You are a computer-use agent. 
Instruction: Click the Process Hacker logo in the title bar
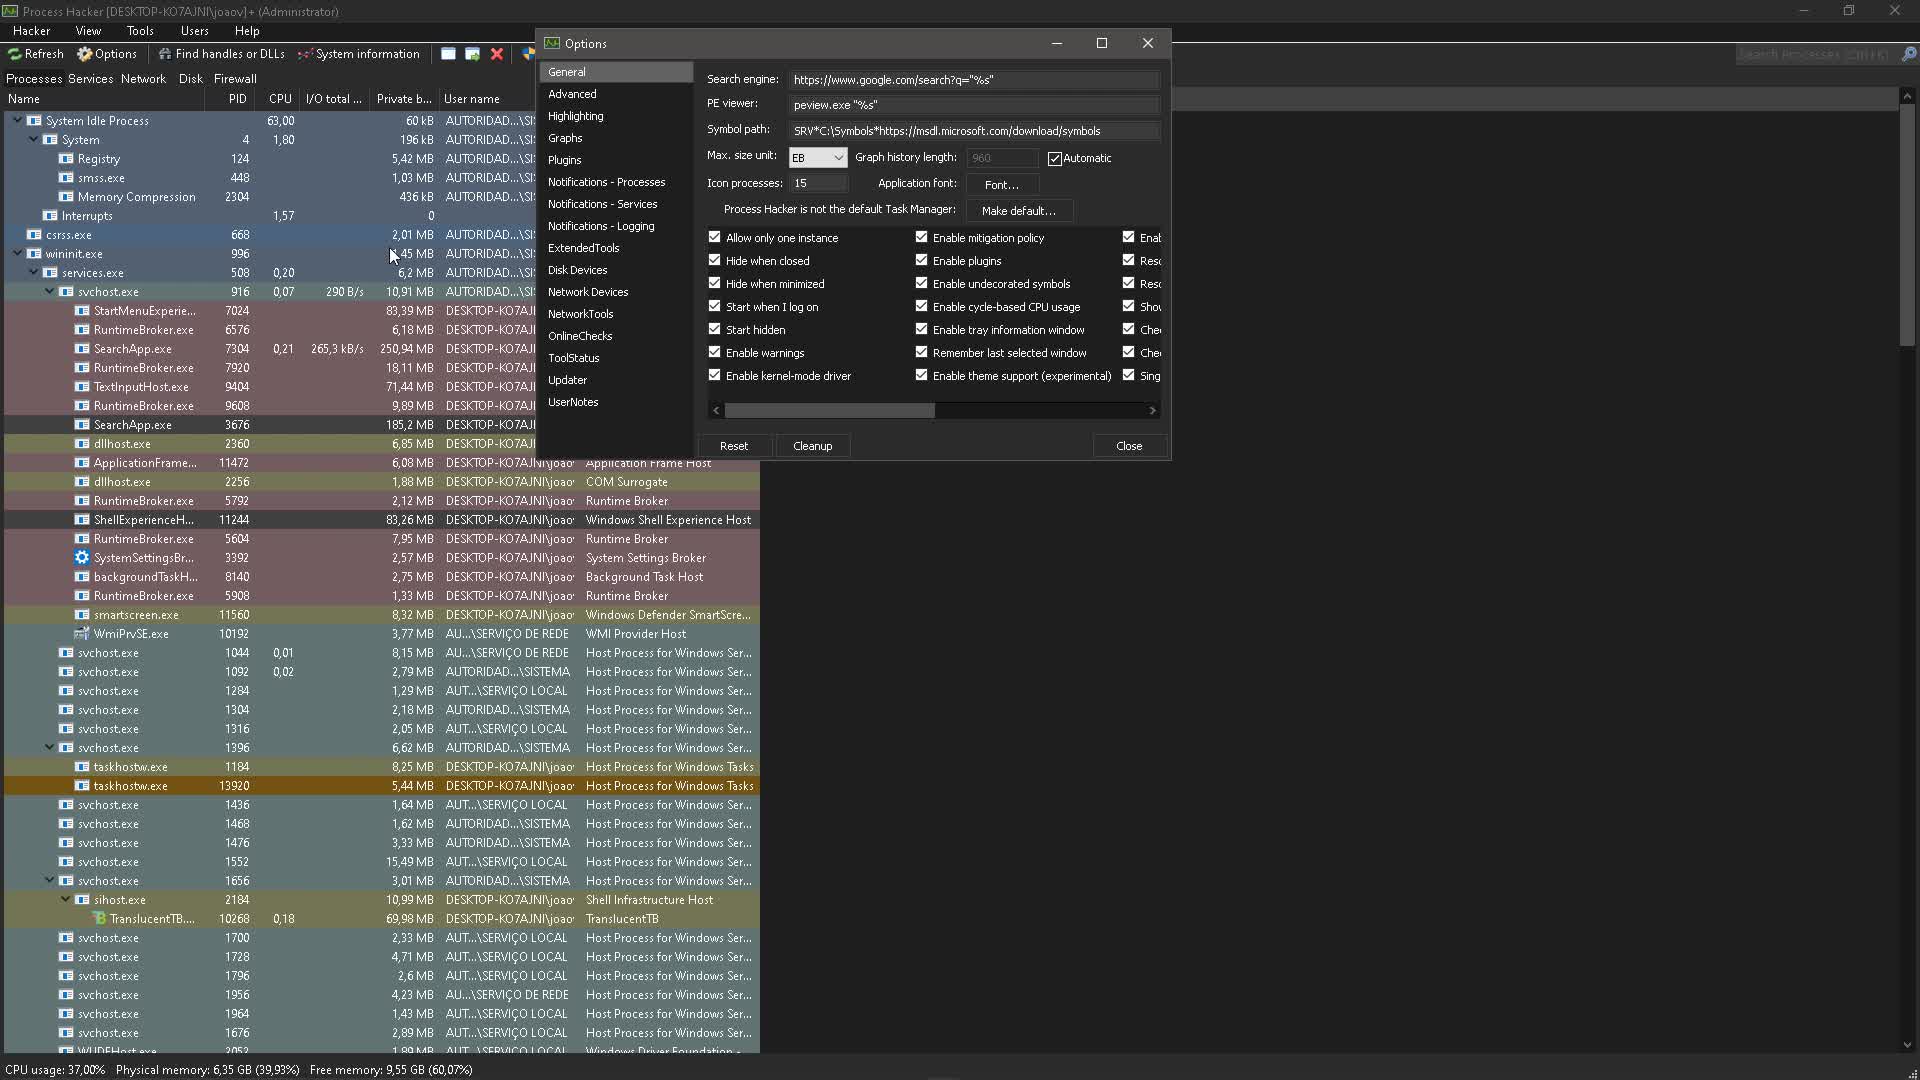coord(10,11)
